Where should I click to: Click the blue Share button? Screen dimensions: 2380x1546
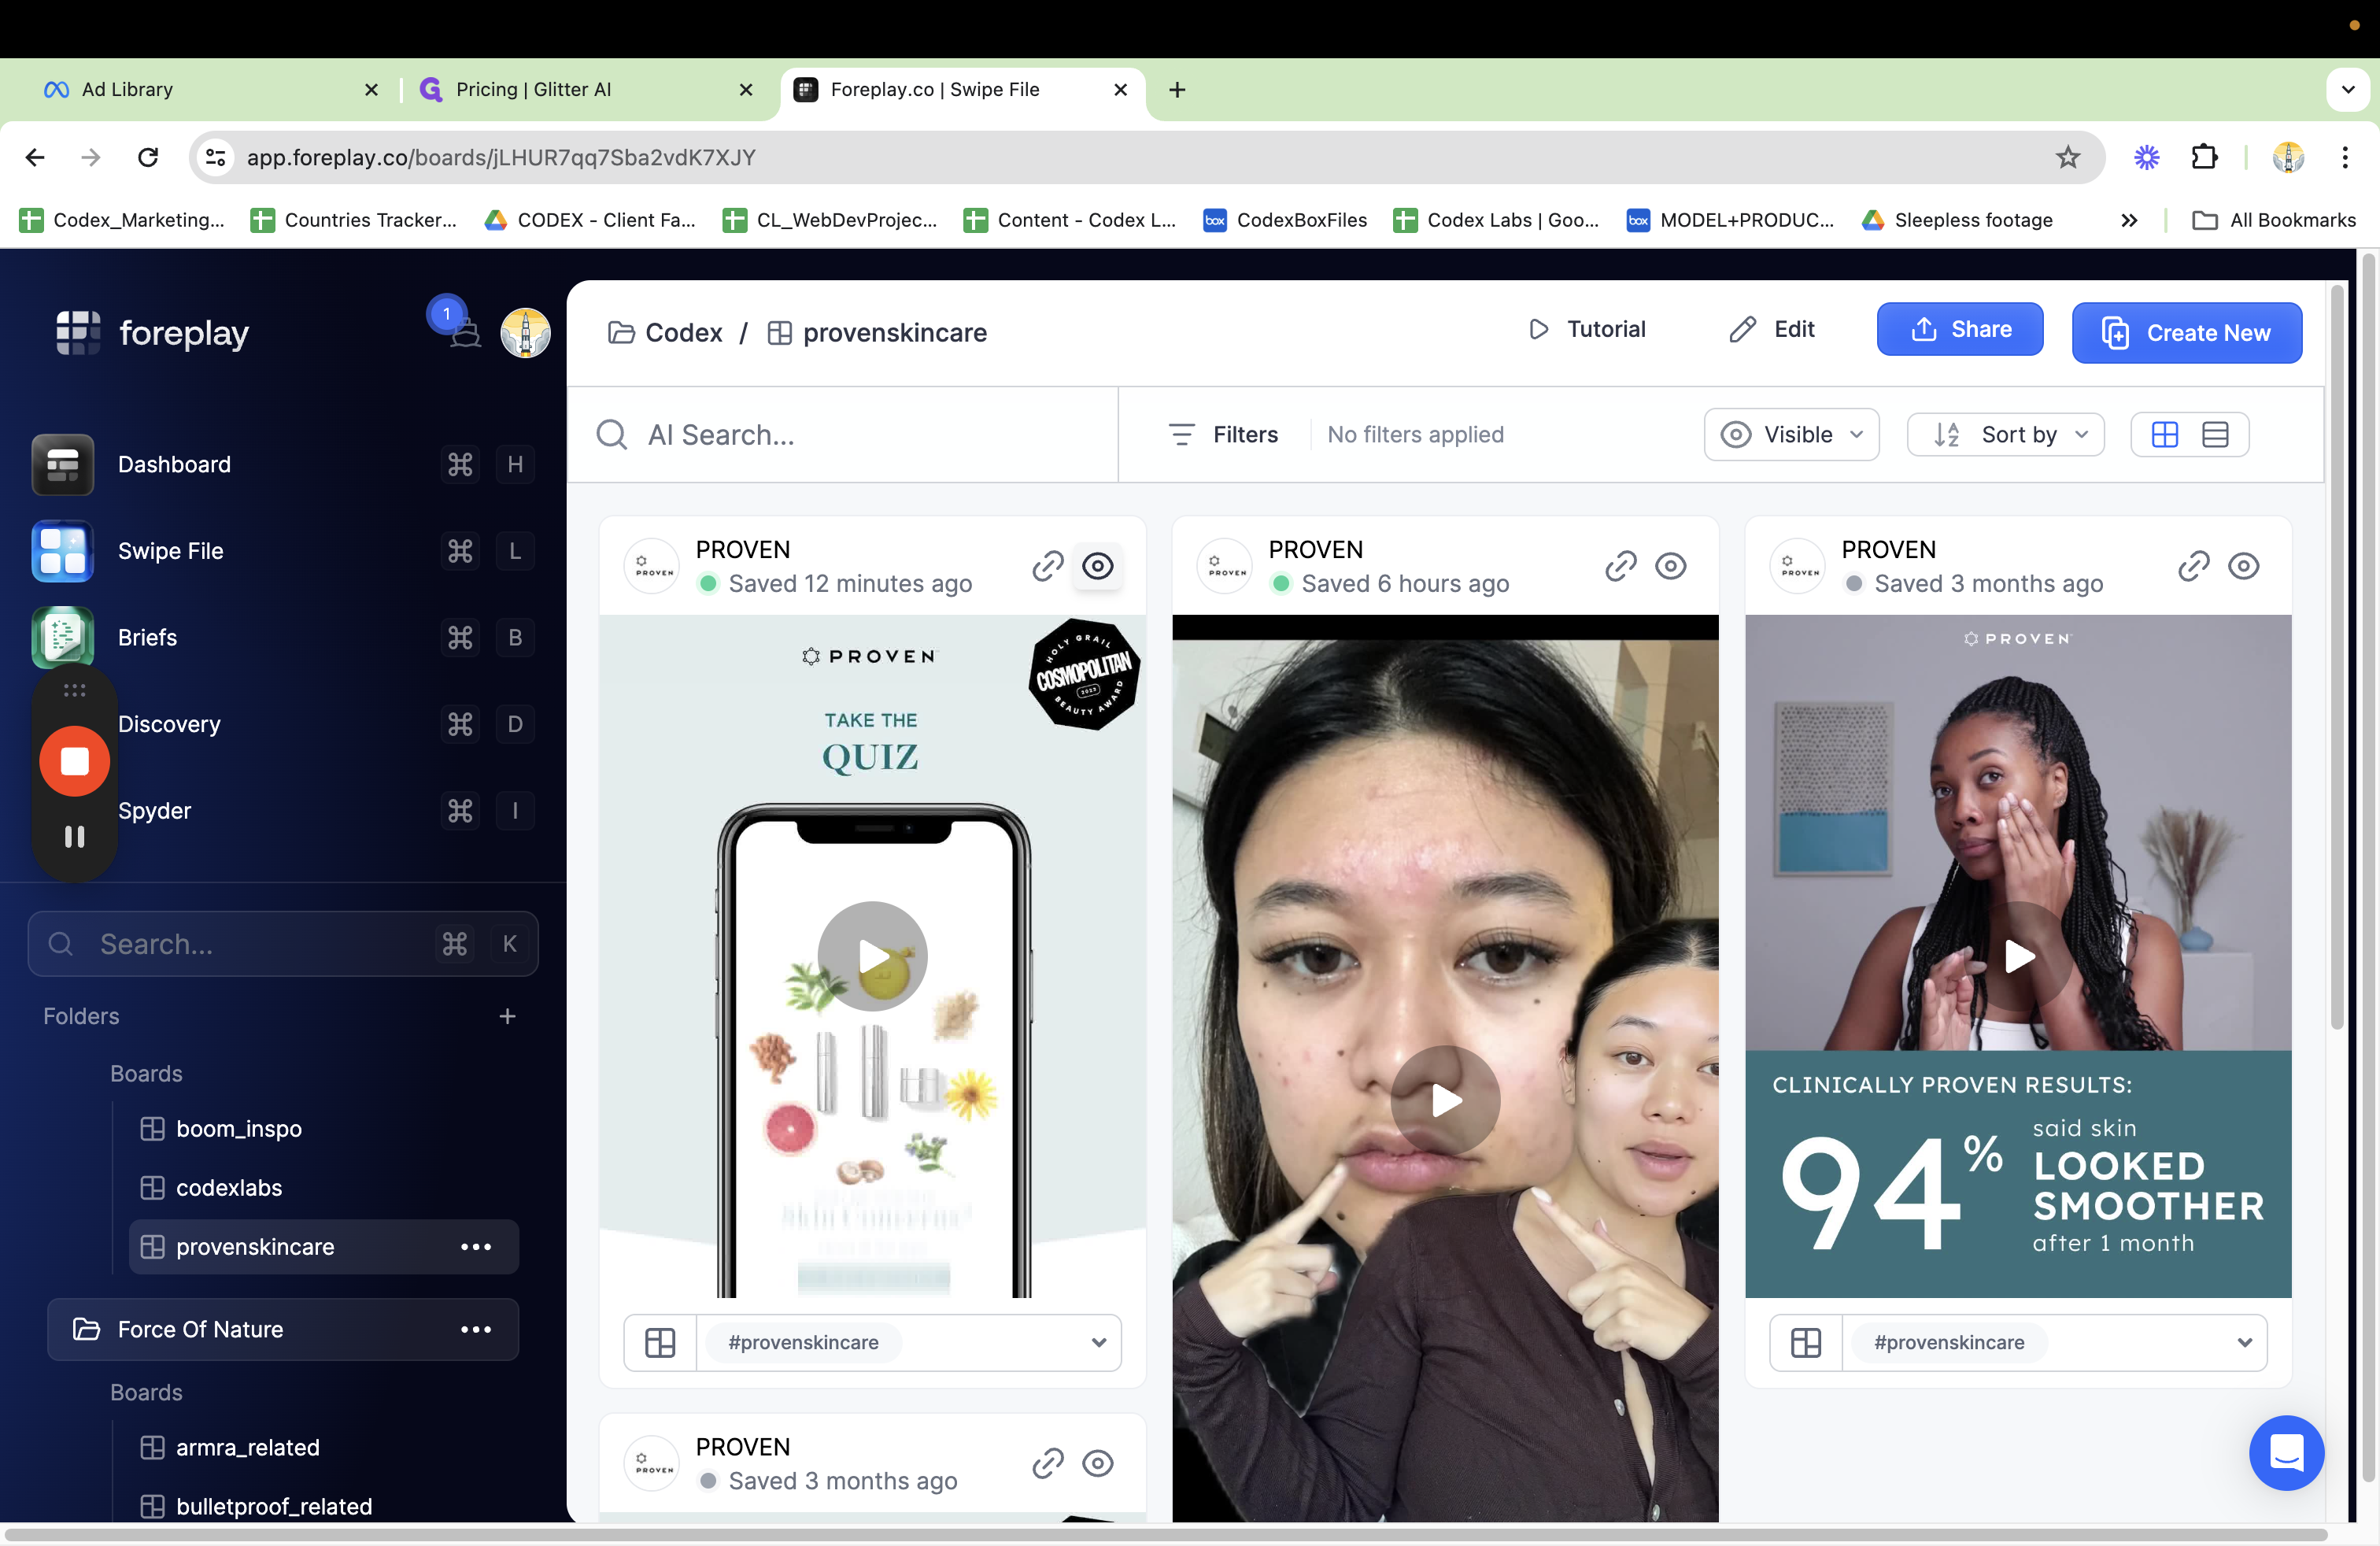[1959, 329]
